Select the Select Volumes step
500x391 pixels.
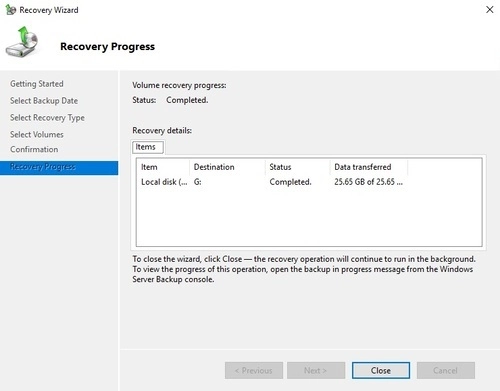[37, 134]
